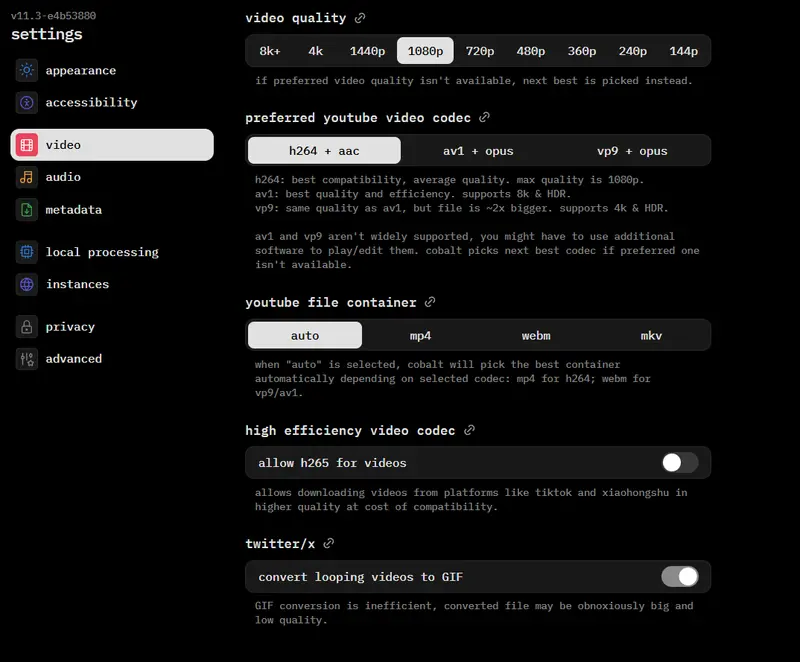Select mkv file container
Viewport: 800px width, 662px height.
(652, 336)
